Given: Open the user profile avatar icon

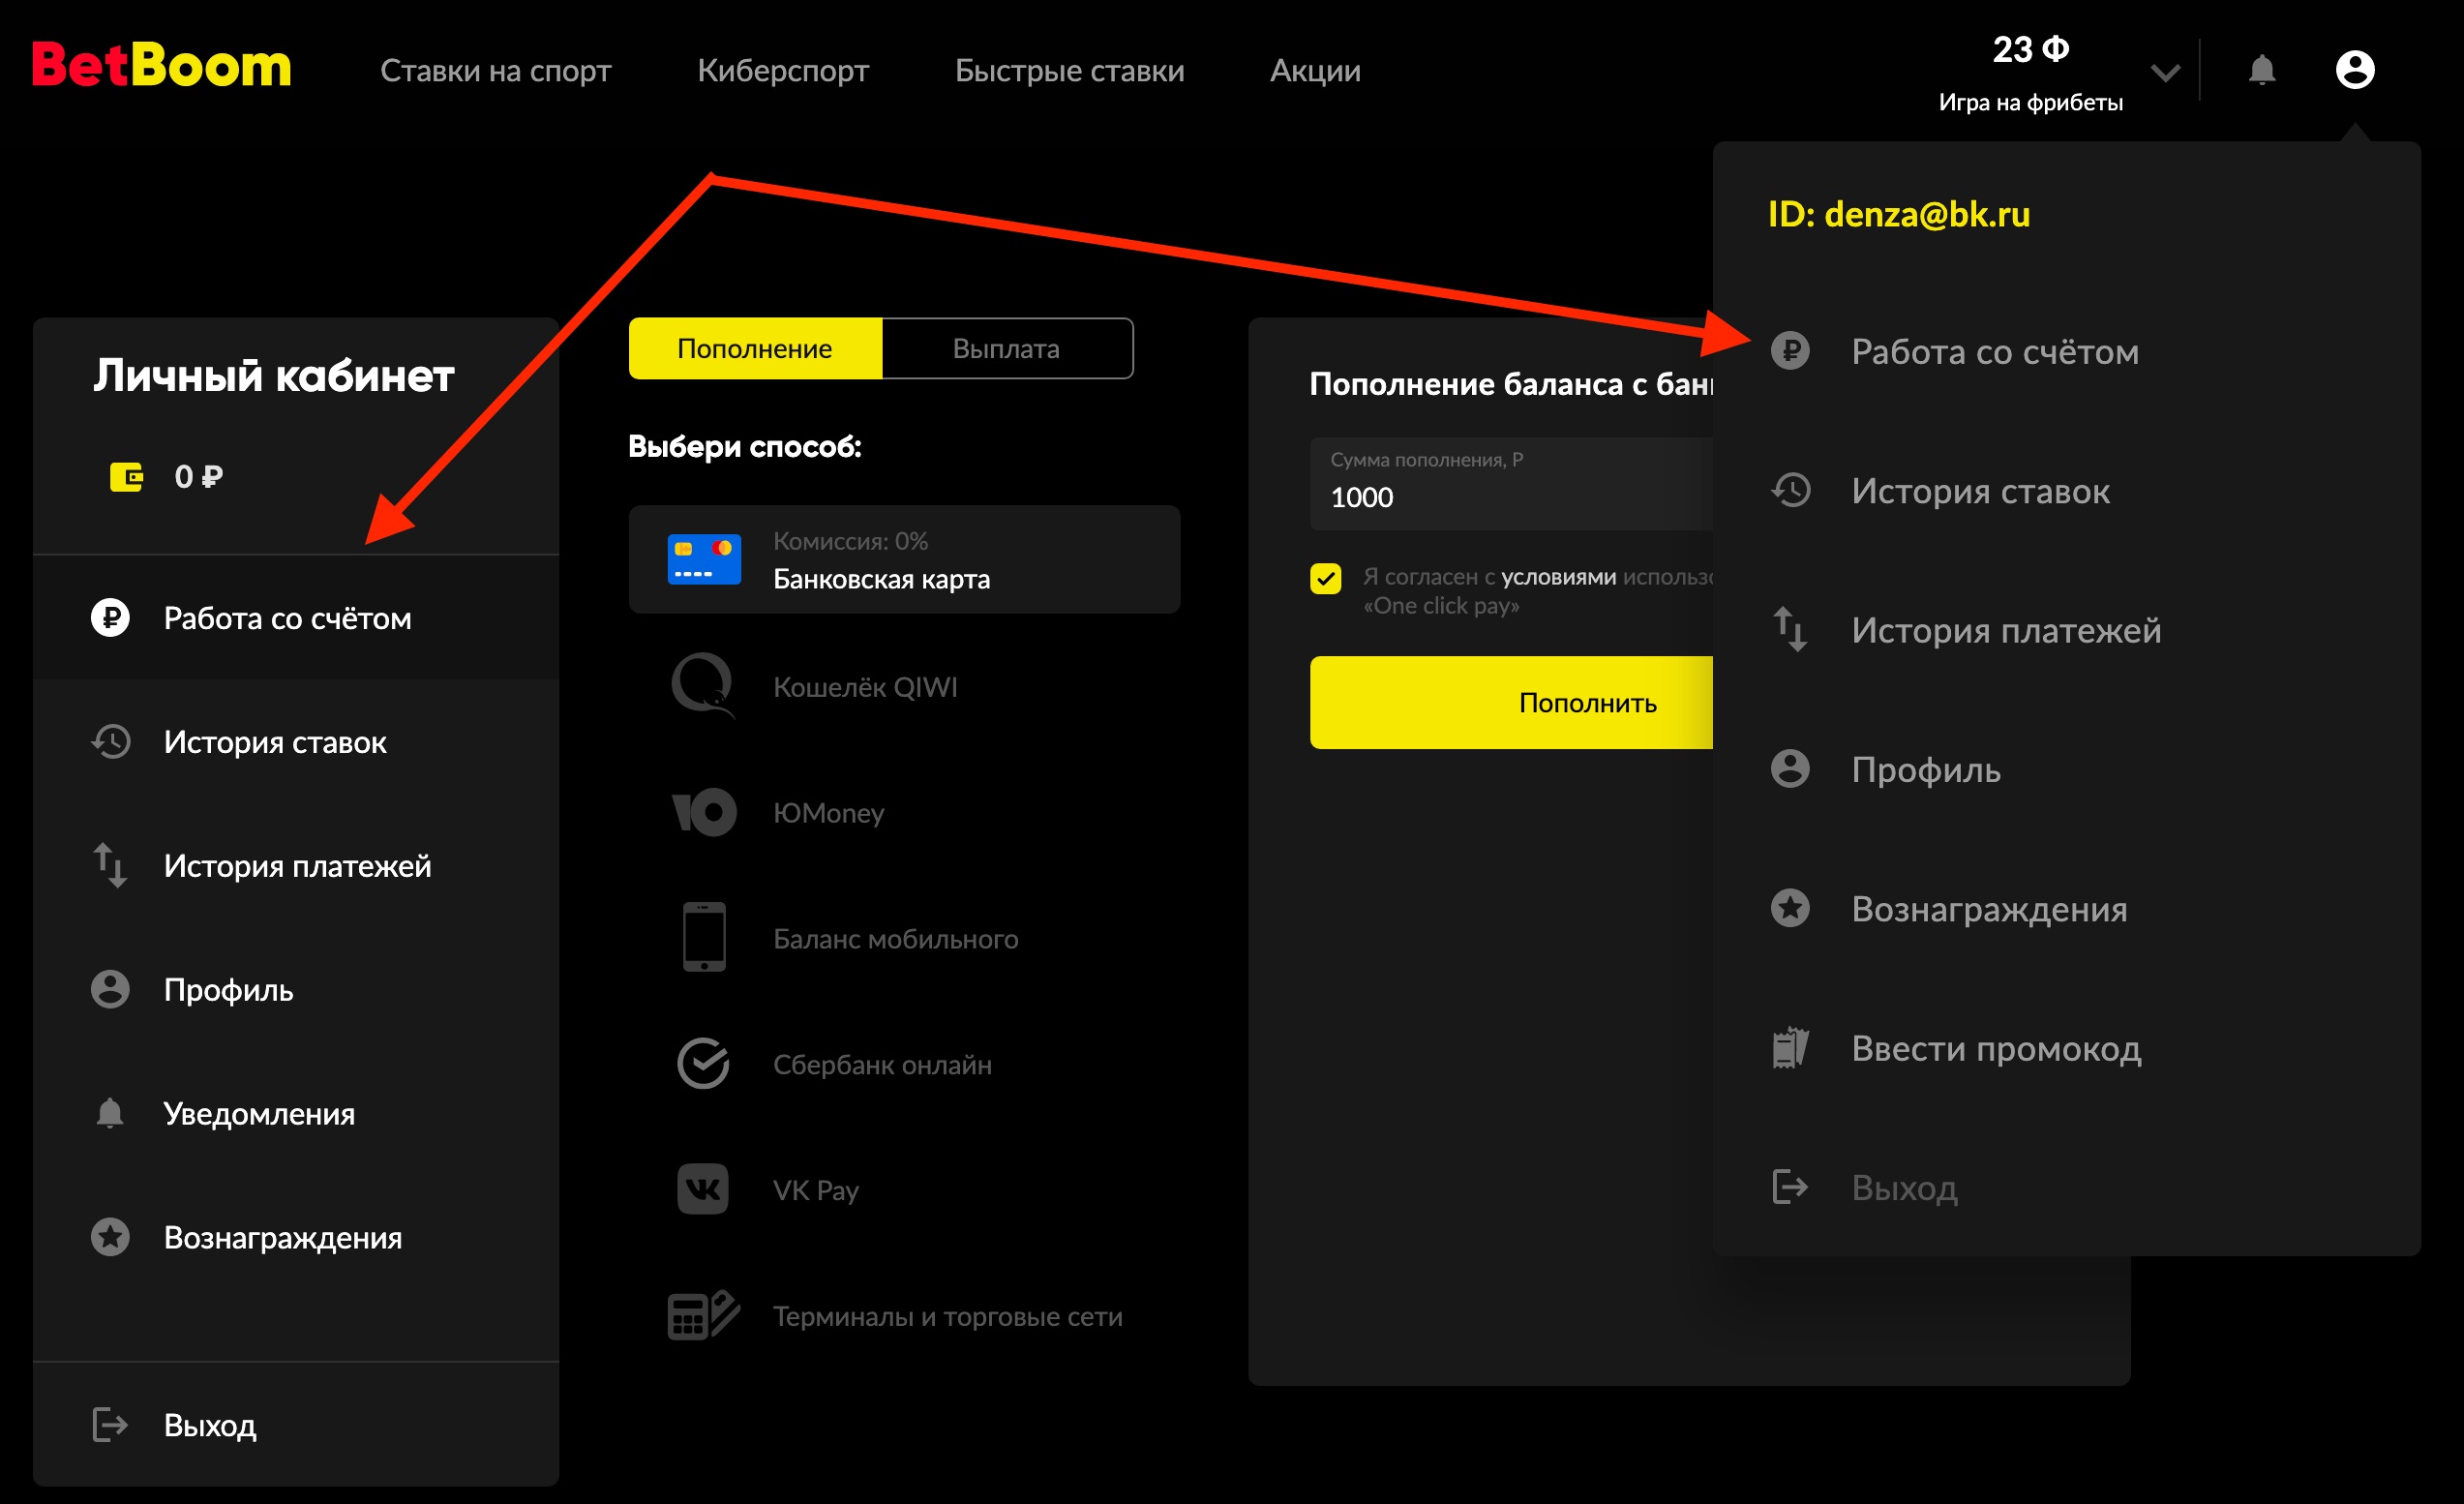Looking at the screenshot, I should [x=2354, y=70].
